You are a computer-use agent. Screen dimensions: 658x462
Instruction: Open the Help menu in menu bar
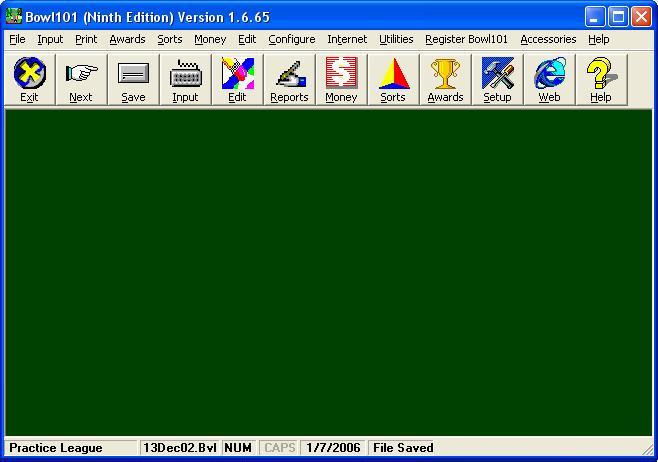tap(598, 39)
